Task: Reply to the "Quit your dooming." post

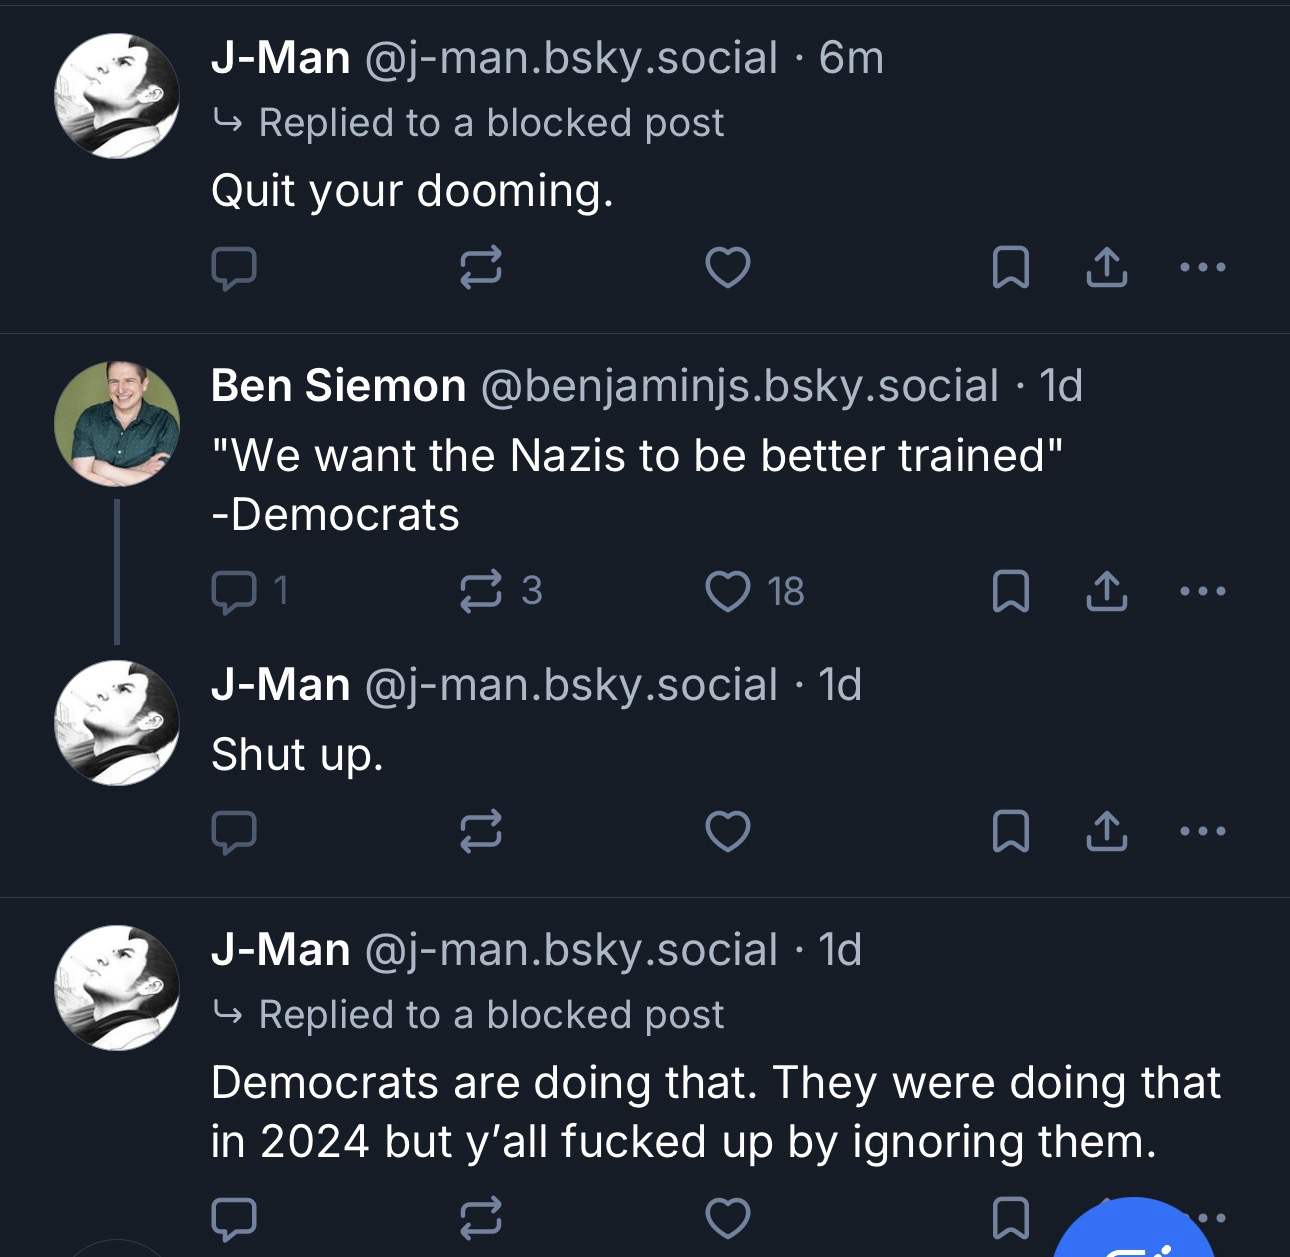Action: [x=234, y=268]
